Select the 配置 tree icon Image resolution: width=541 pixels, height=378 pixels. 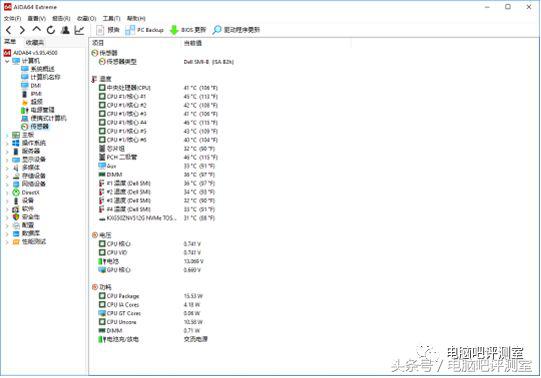pos(16,225)
